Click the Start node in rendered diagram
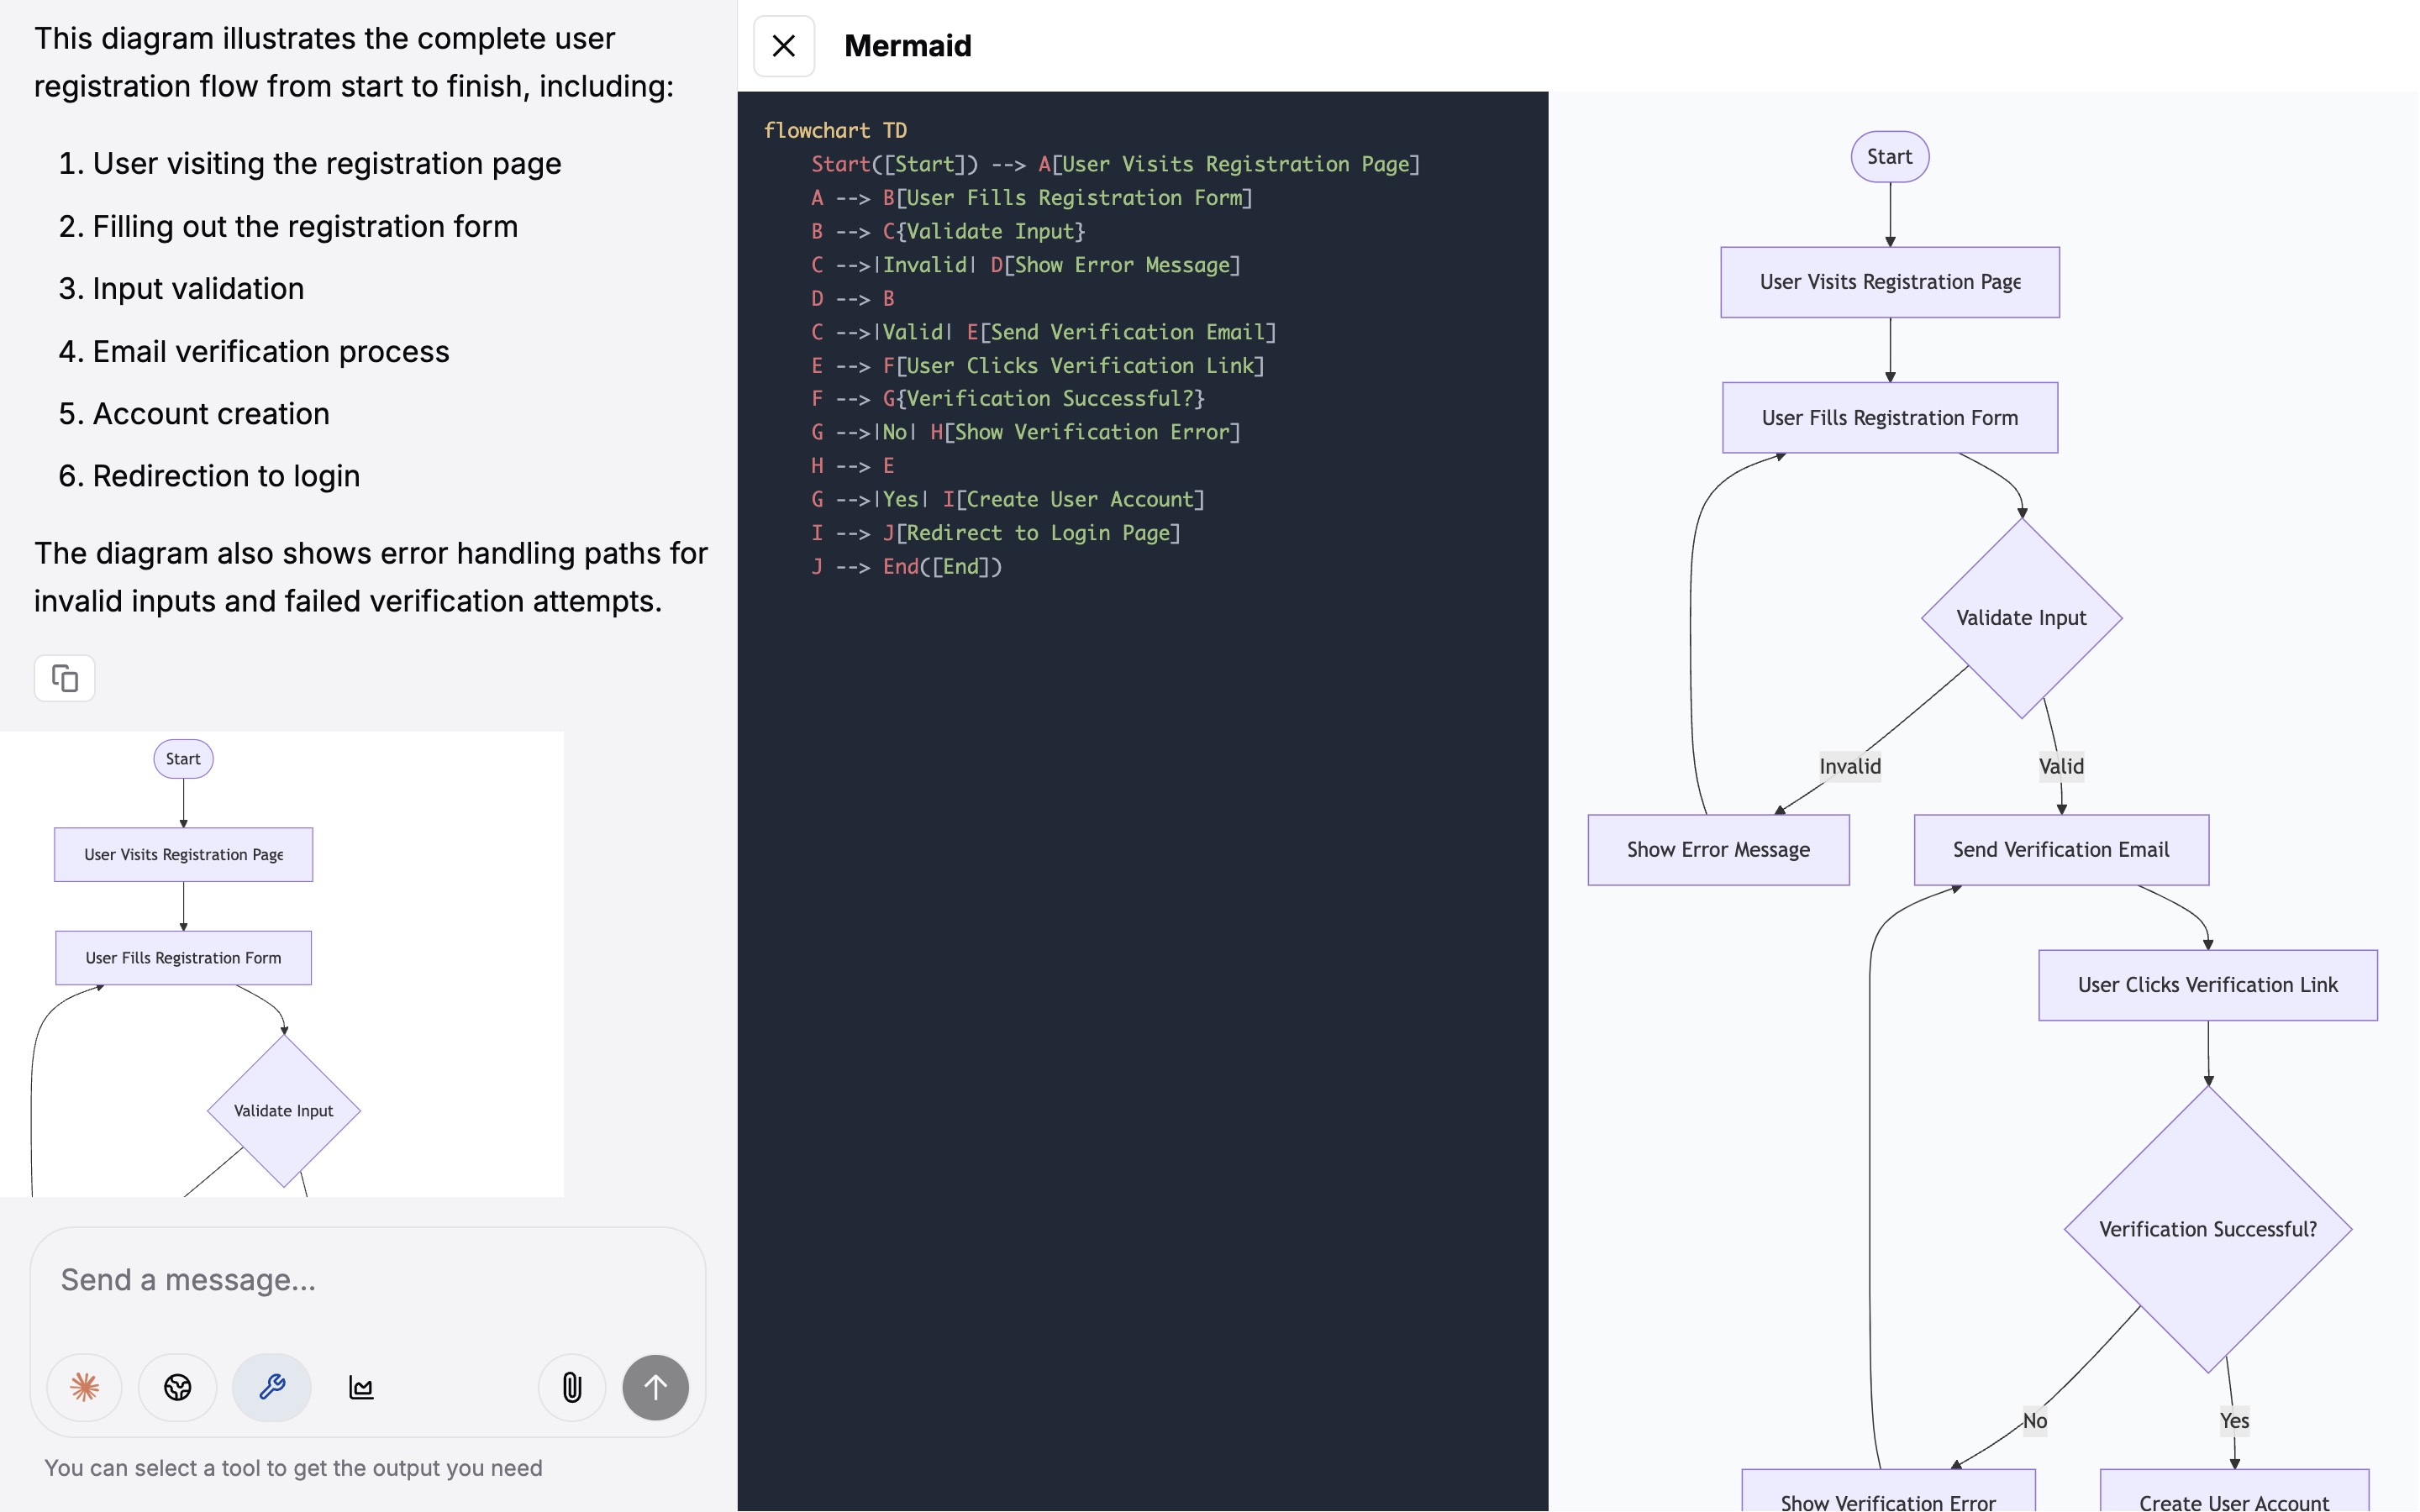 1890,157
